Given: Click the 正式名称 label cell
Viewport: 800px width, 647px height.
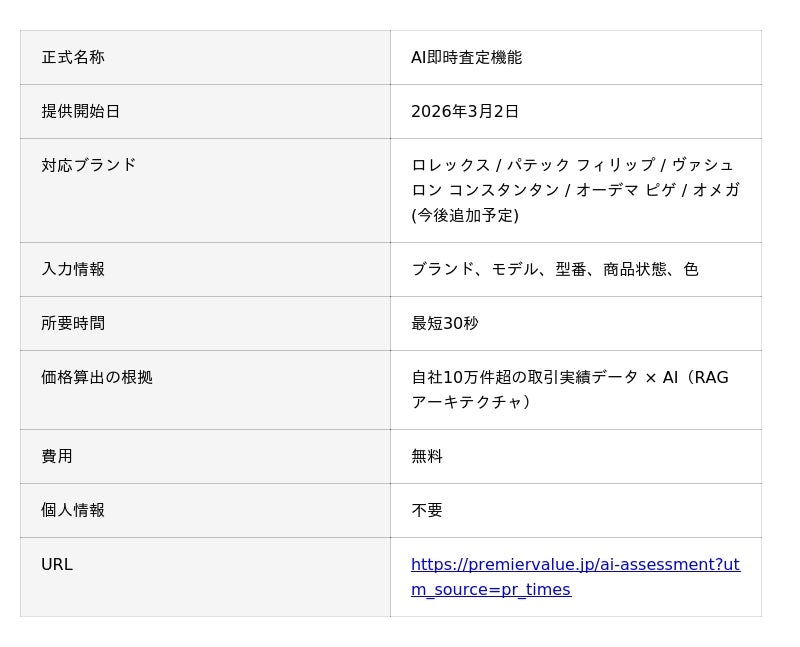Looking at the screenshot, I should 73,58.
